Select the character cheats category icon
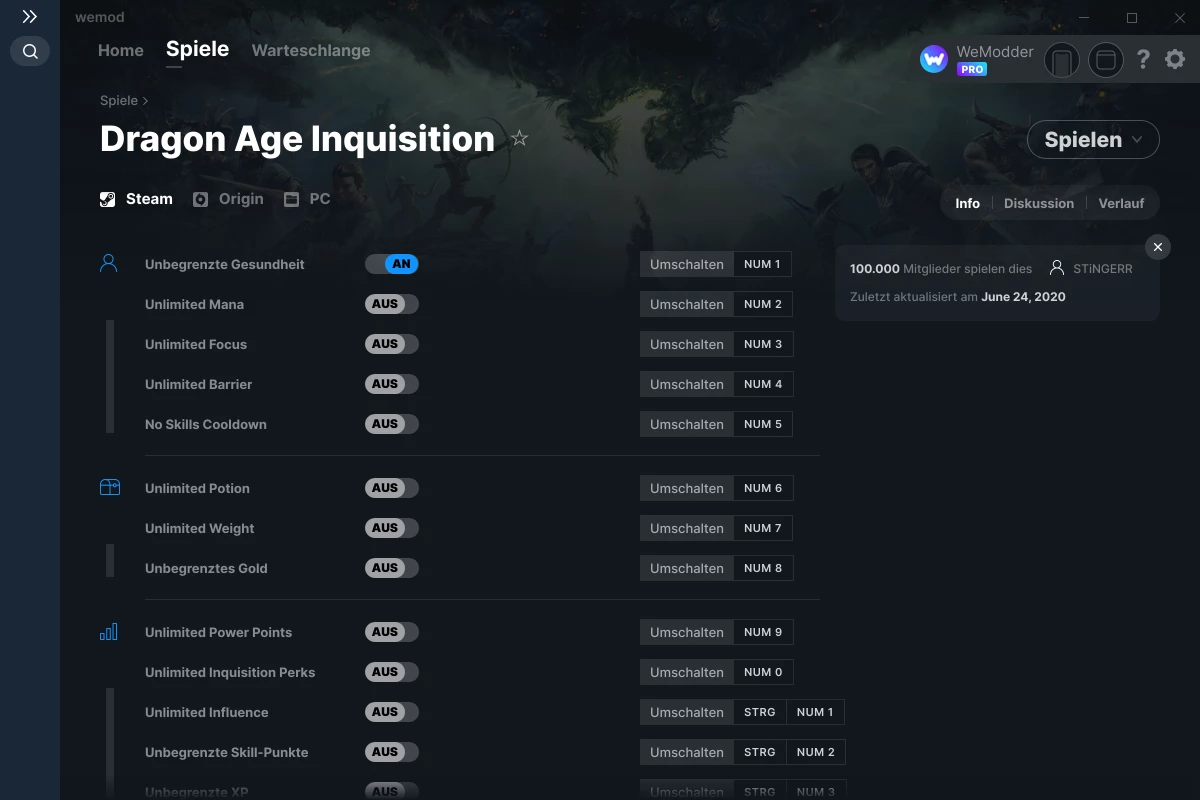The width and height of the screenshot is (1200, 800). point(110,262)
